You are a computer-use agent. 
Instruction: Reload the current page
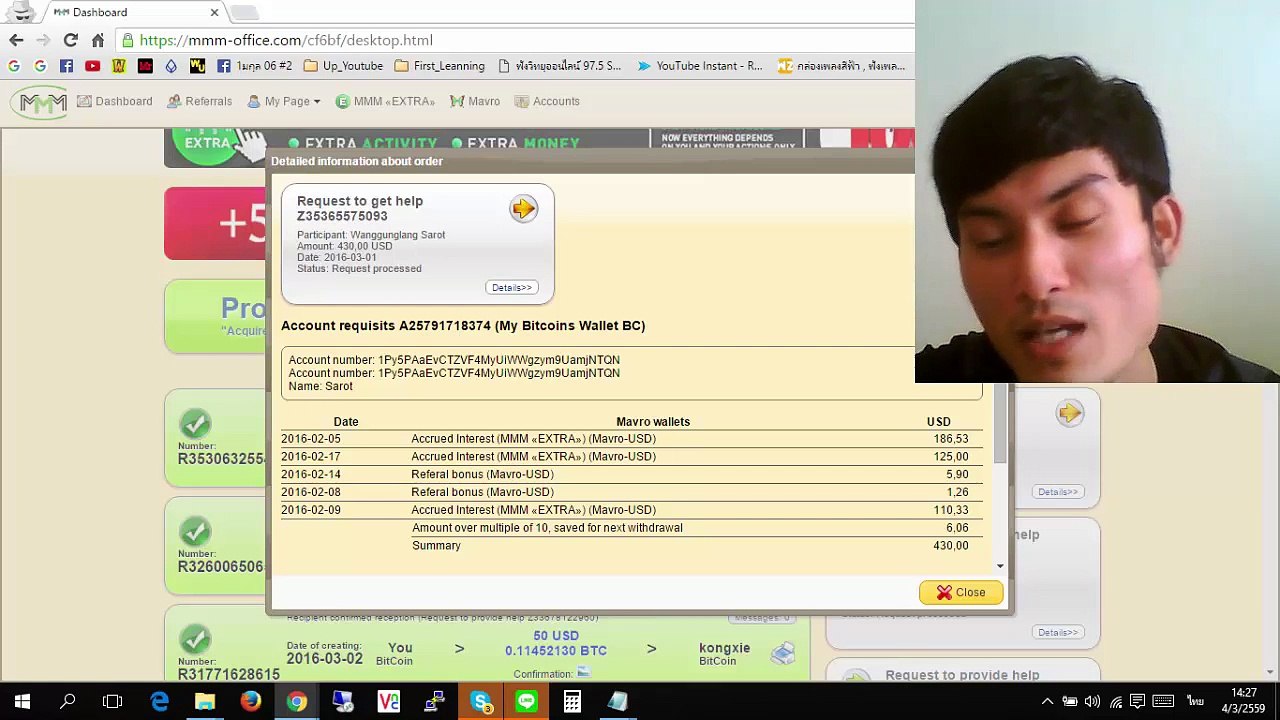pyautogui.click(x=70, y=40)
